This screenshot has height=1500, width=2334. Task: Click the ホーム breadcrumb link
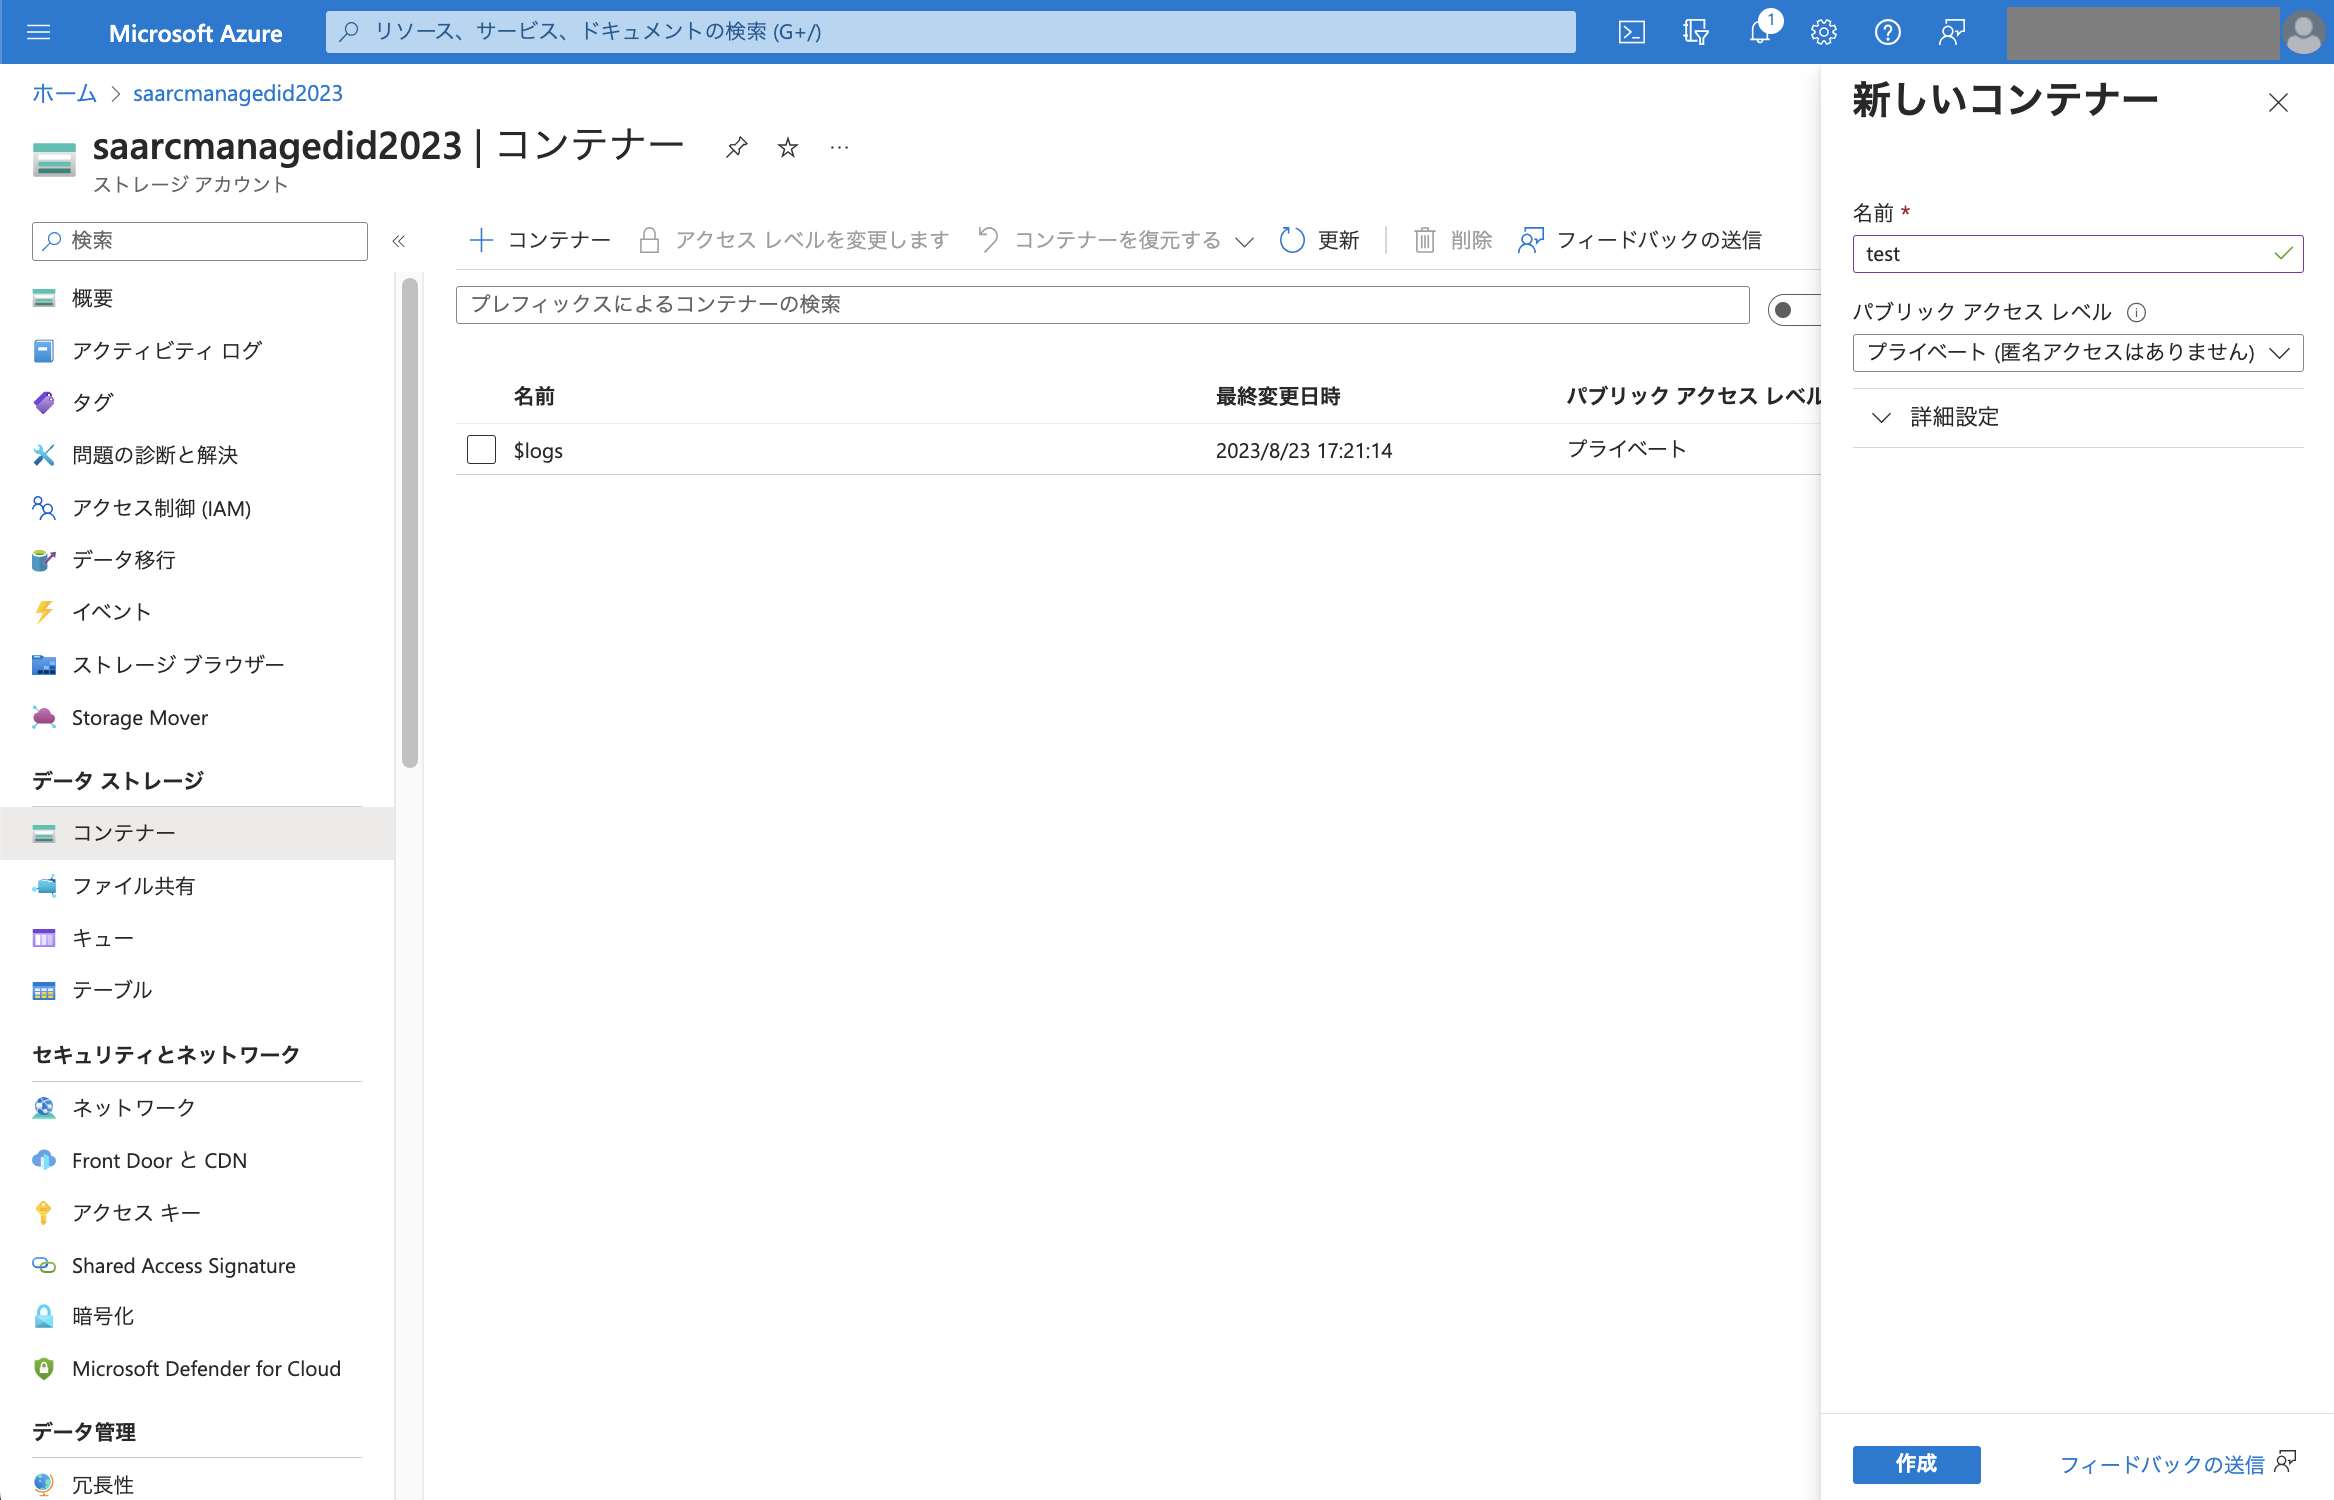[x=64, y=93]
